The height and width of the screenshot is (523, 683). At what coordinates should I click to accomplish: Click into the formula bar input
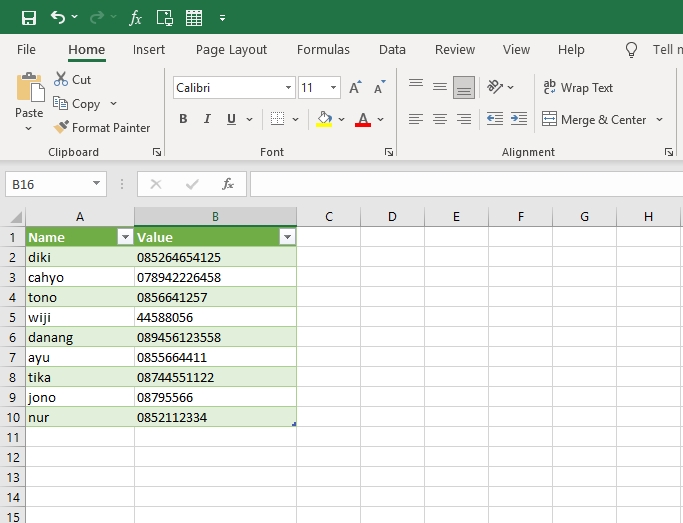[x=467, y=184]
